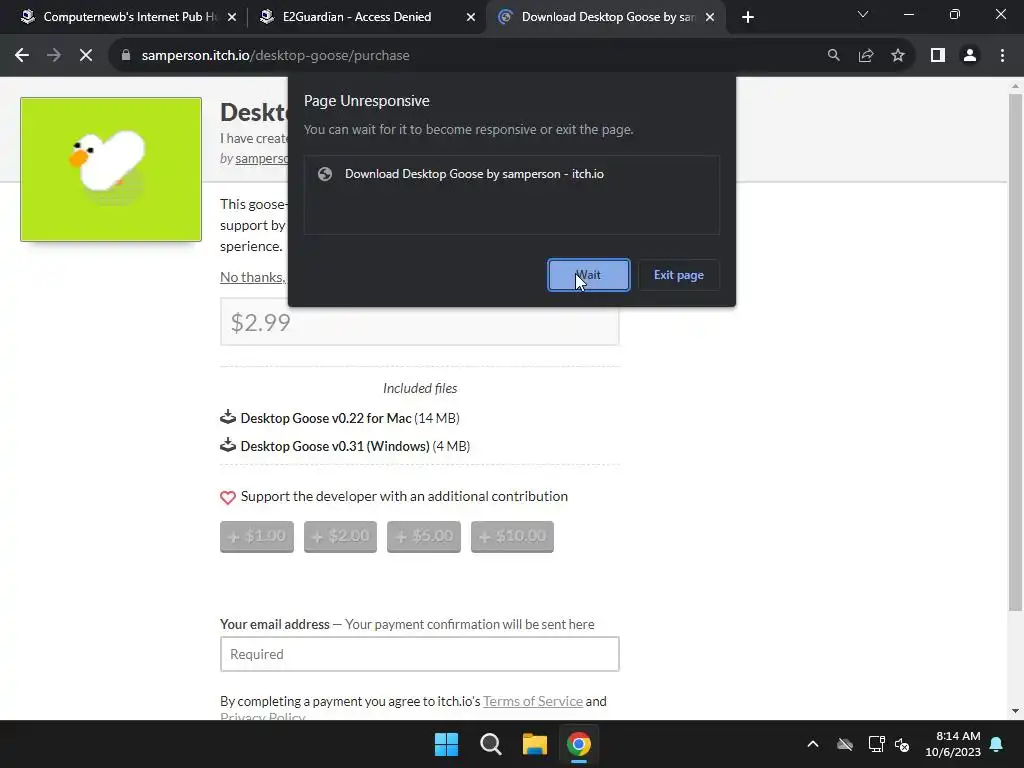Image resolution: width=1024 pixels, height=768 pixels.
Task: Open a new browser tab
Action: pyautogui.click(x=748, y=17)
